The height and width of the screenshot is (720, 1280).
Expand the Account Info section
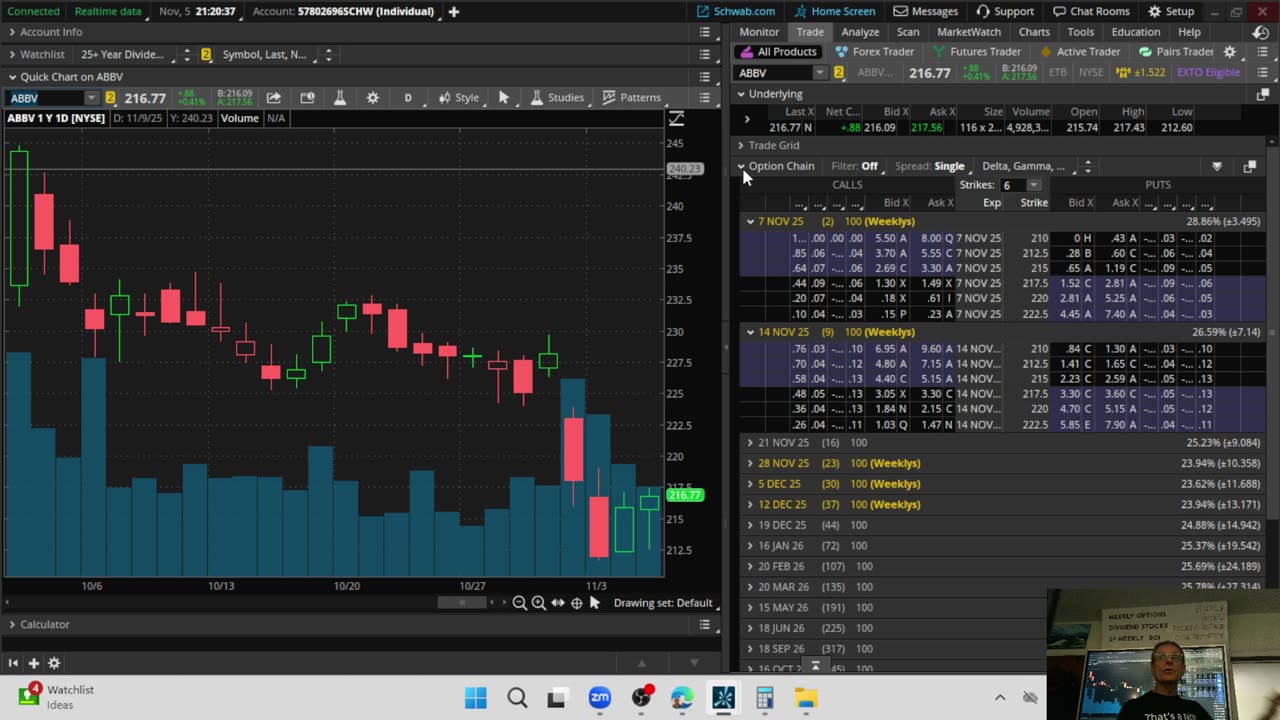point(12,32)
